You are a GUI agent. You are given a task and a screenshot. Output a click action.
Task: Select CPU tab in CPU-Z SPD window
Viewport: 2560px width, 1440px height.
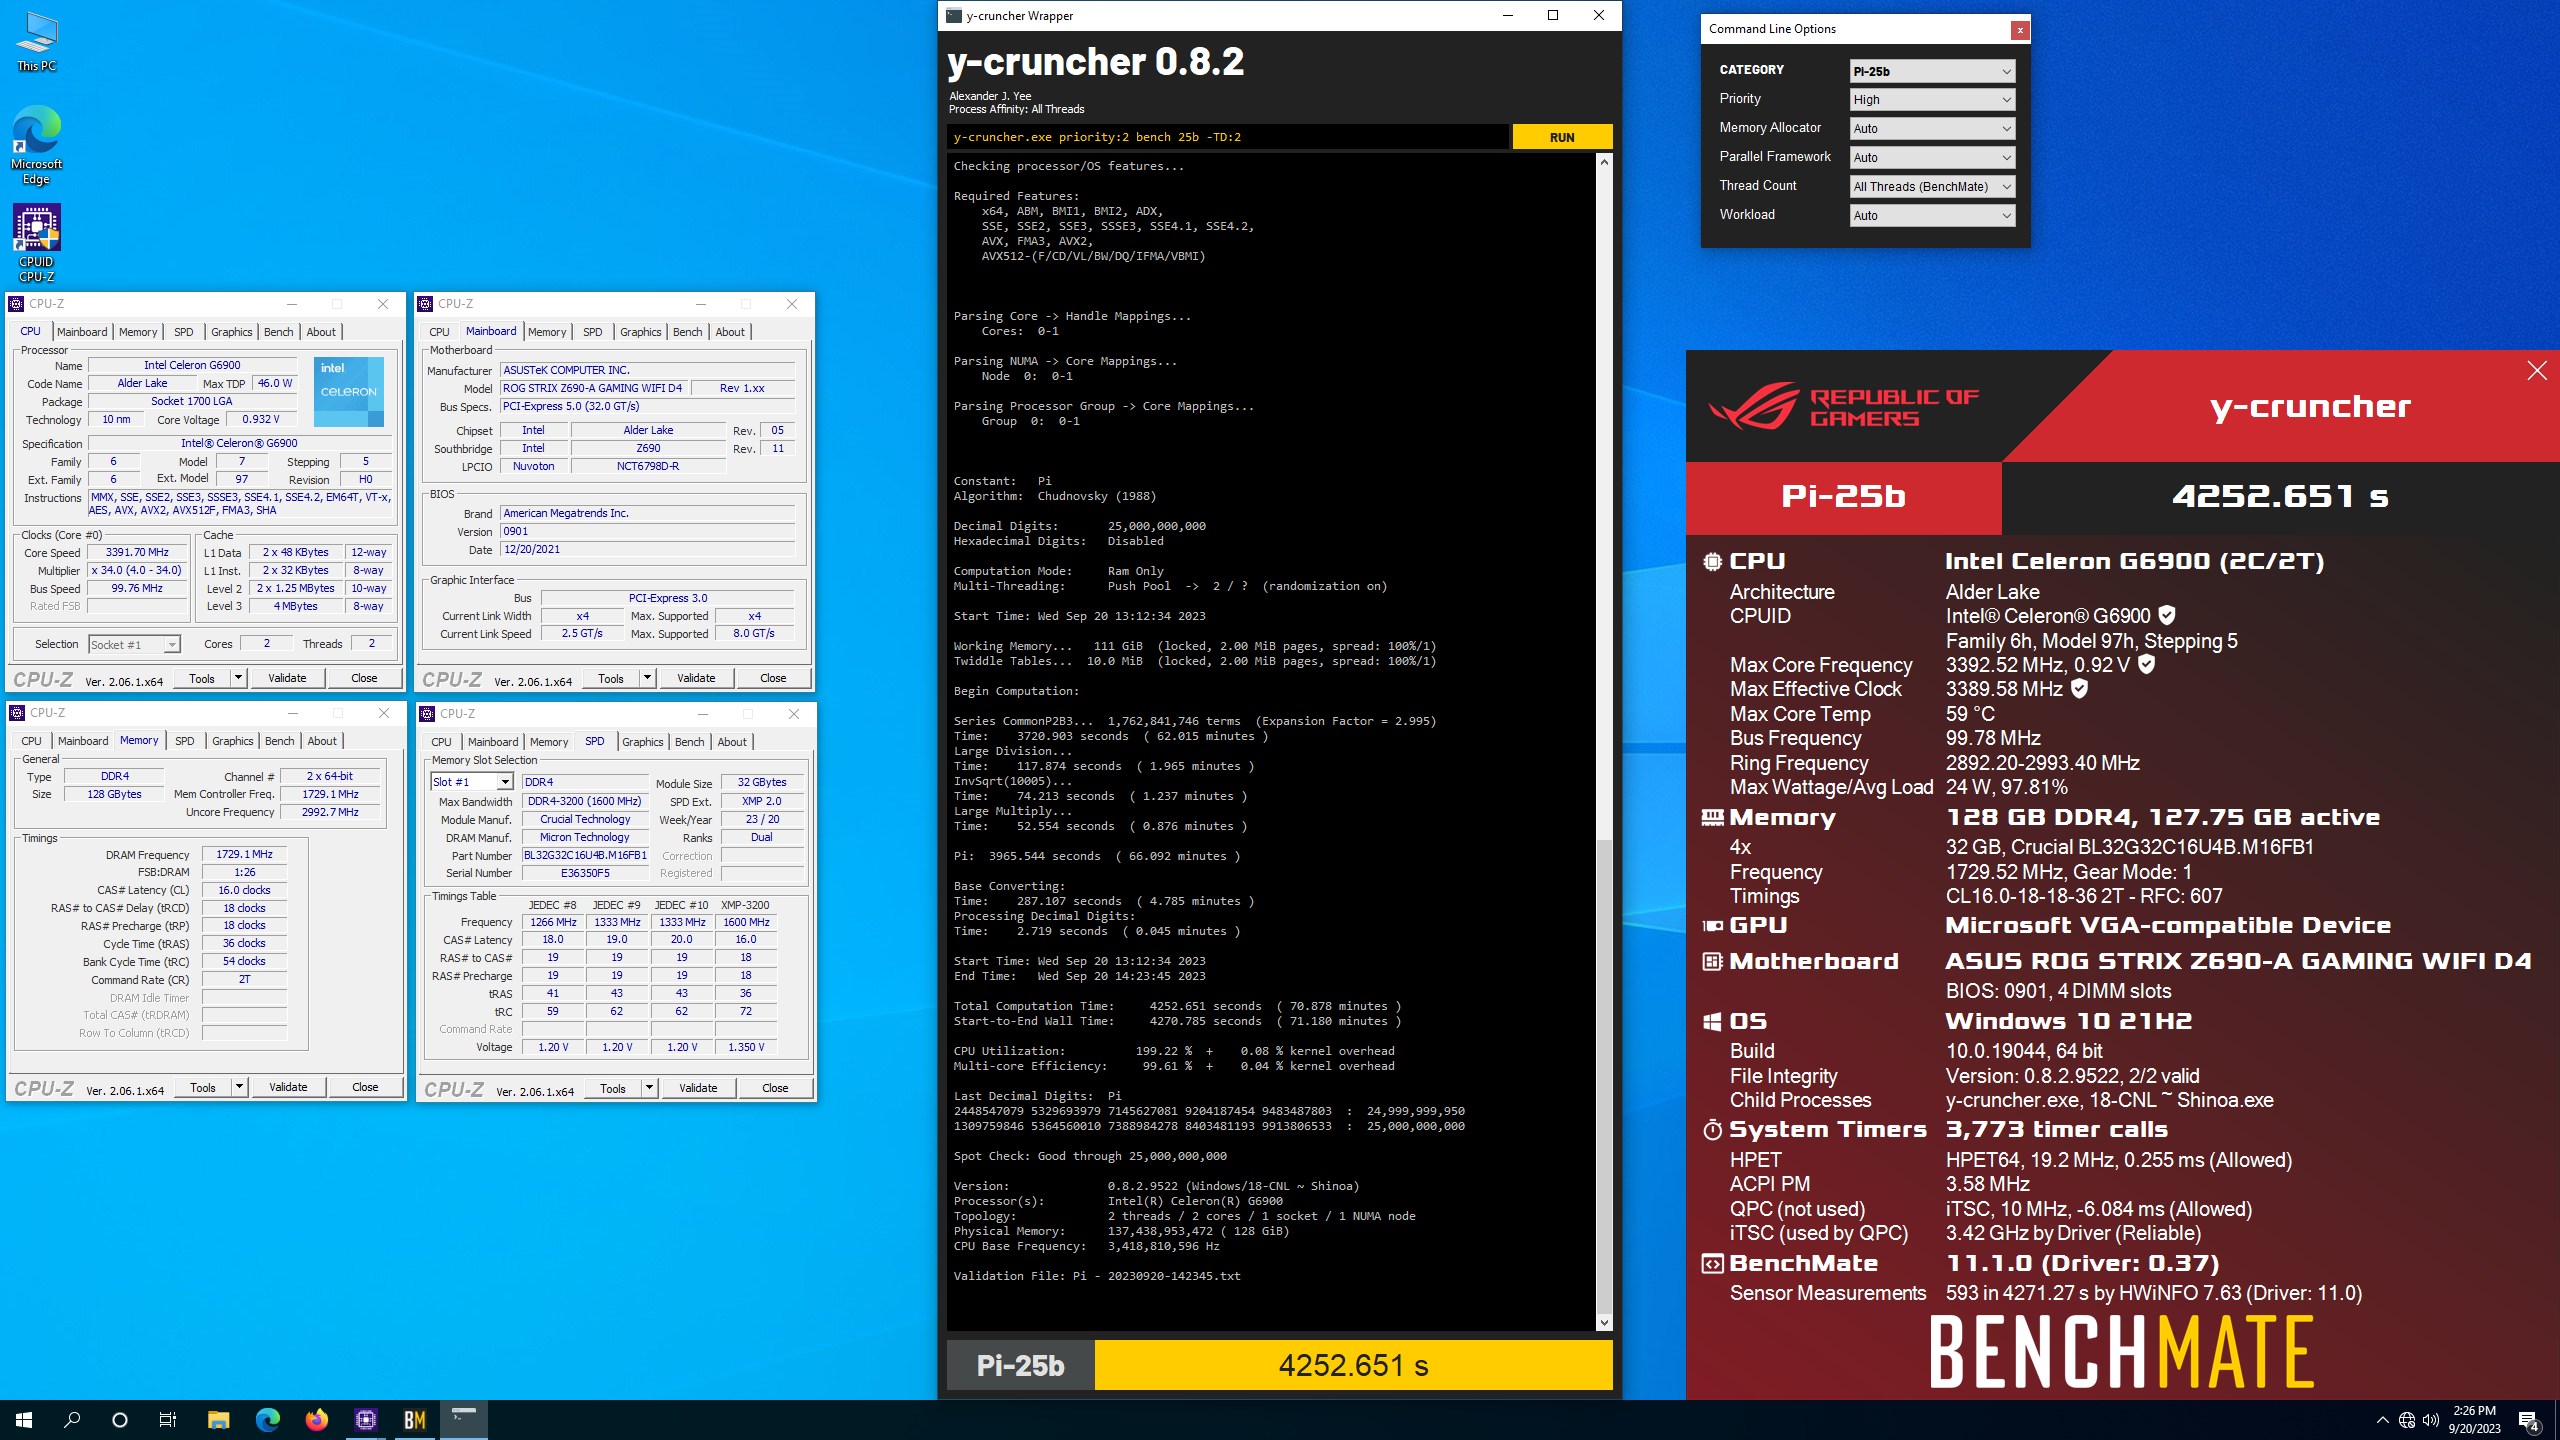coord(441,742)
